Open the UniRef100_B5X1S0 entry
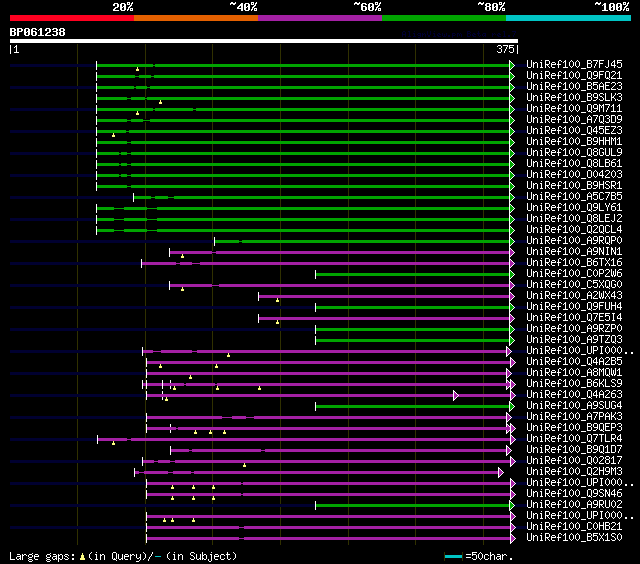The height and width of the screenshot is (564, 640). 574,538
